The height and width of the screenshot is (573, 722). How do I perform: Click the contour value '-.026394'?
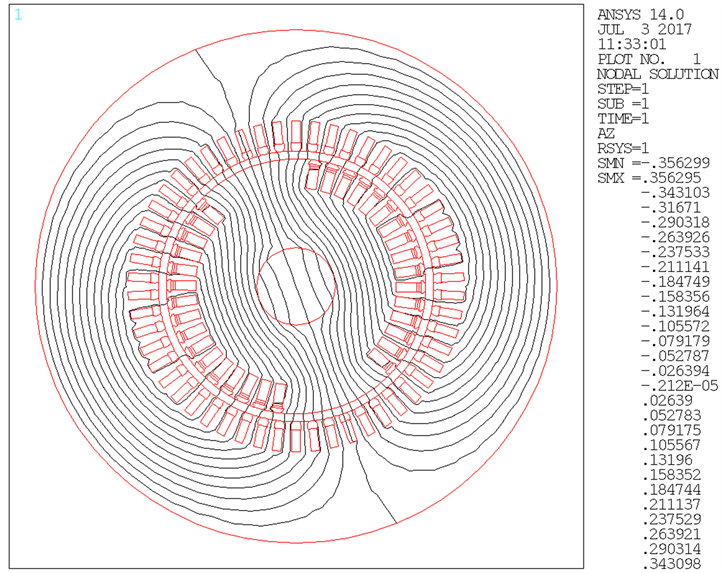(675, 371)
